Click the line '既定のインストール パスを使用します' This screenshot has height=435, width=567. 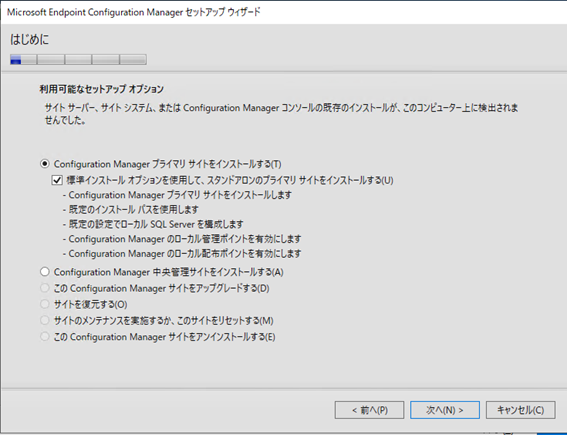pos(131,210)
